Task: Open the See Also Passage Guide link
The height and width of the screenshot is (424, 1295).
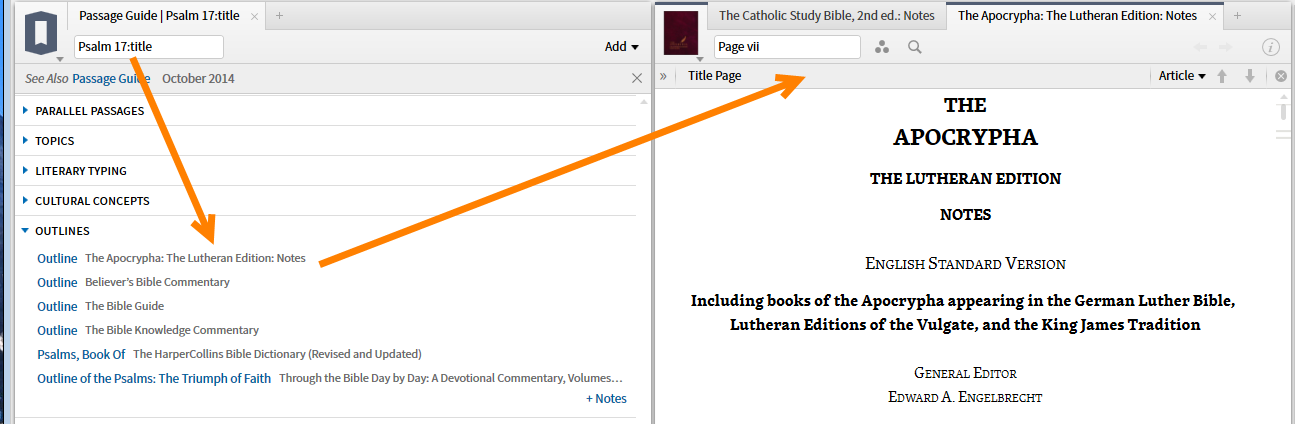Action: coord(112,78)
